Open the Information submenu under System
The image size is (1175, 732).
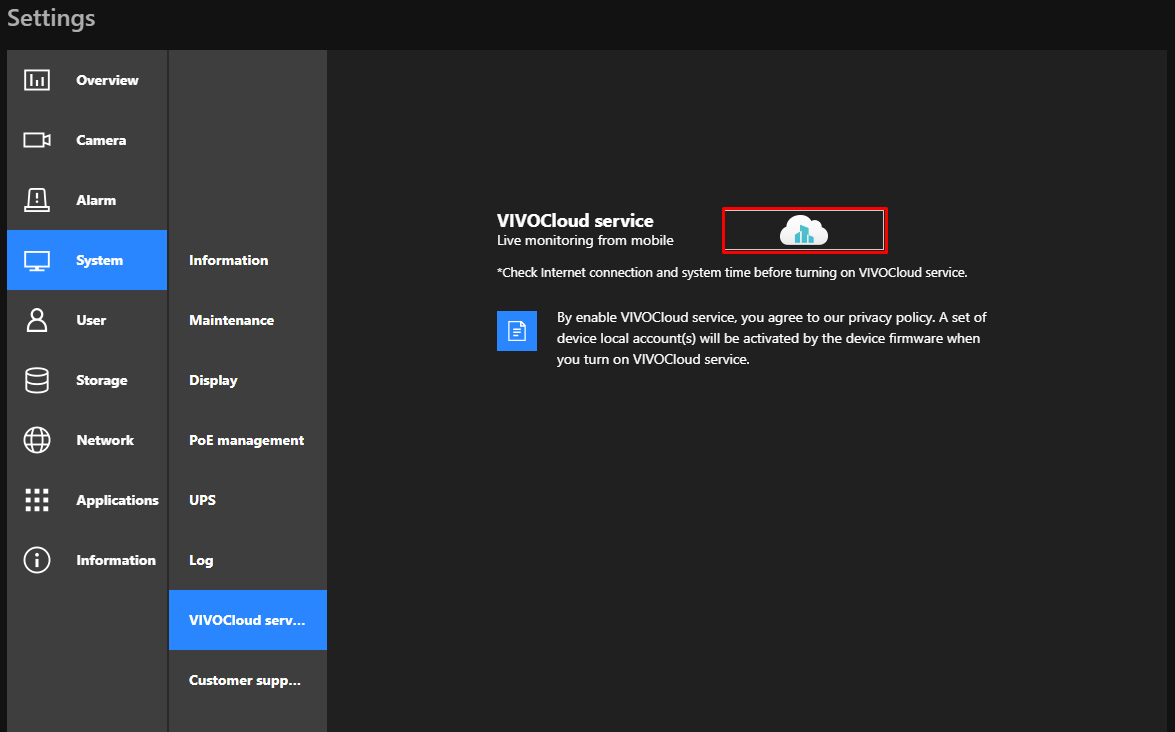[228, 260]
